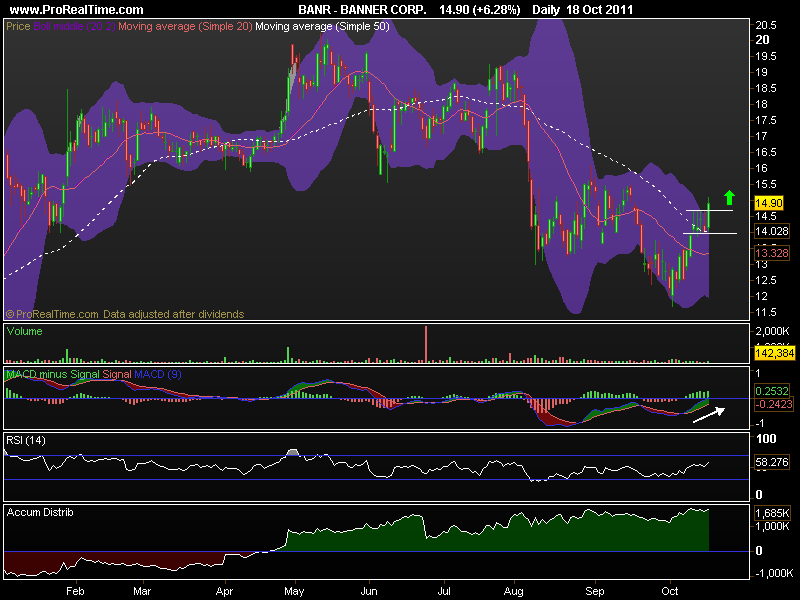Click the 2,000K volume axis label

(772, 331)
